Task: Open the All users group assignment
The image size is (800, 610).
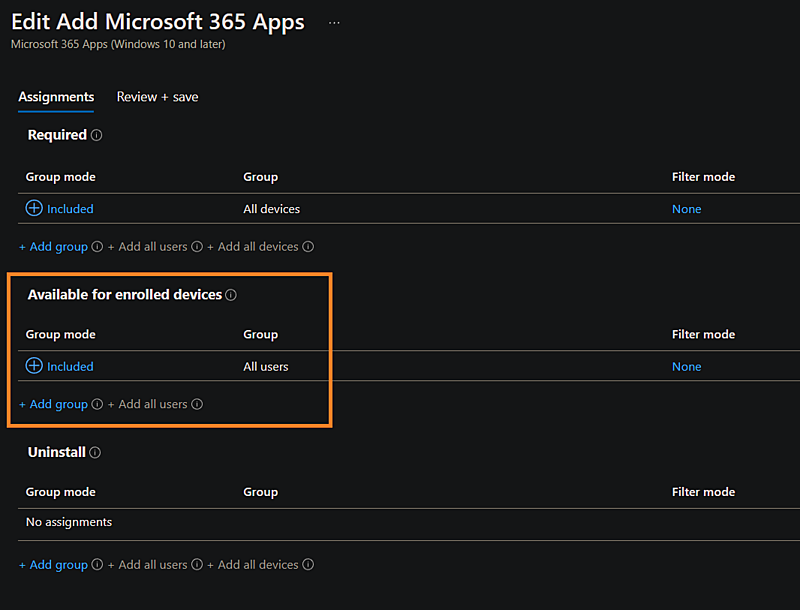Action: tap(265, 366)
